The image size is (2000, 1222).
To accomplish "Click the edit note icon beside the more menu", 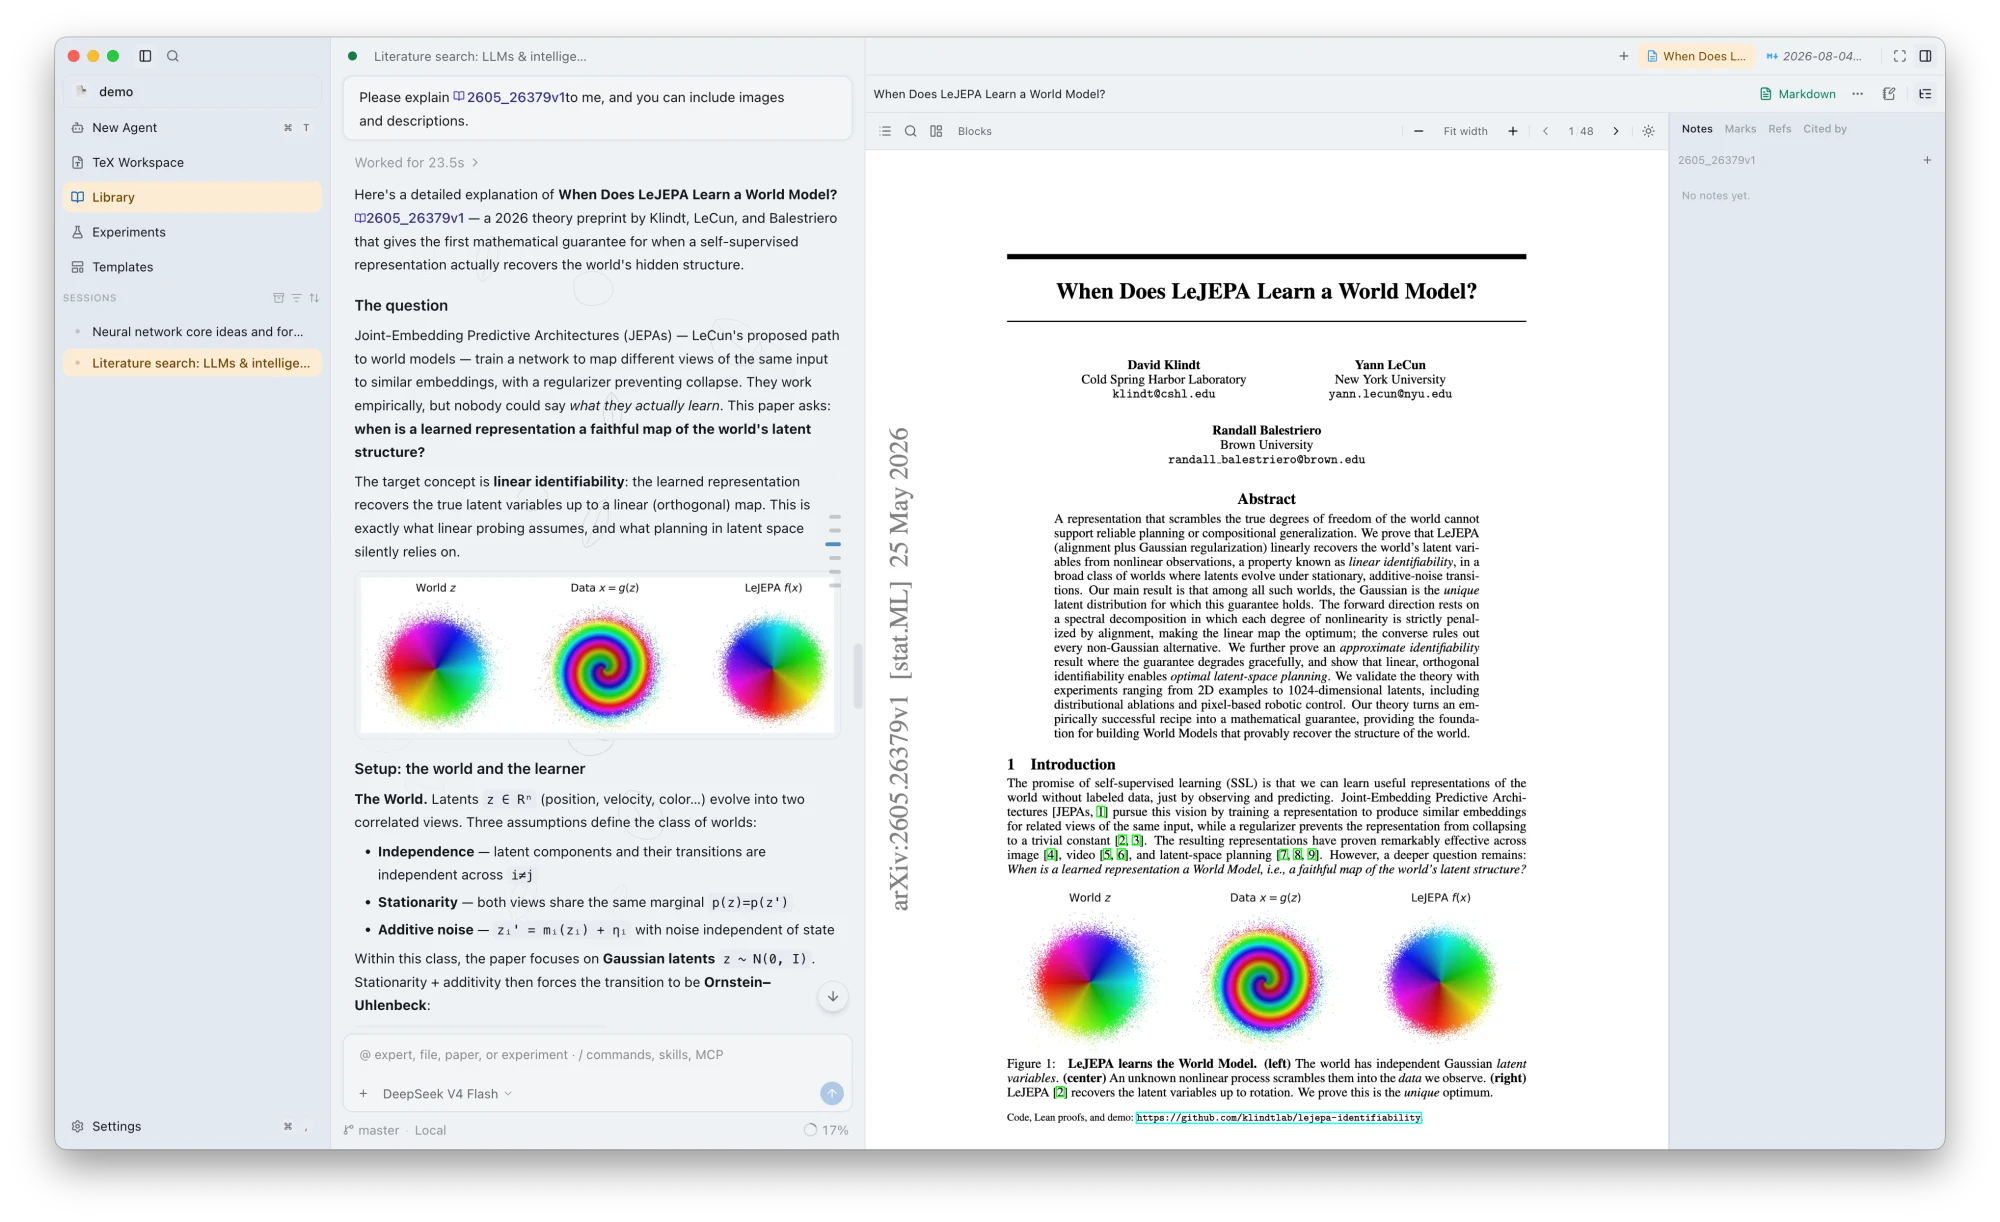I will (1889, 94).
